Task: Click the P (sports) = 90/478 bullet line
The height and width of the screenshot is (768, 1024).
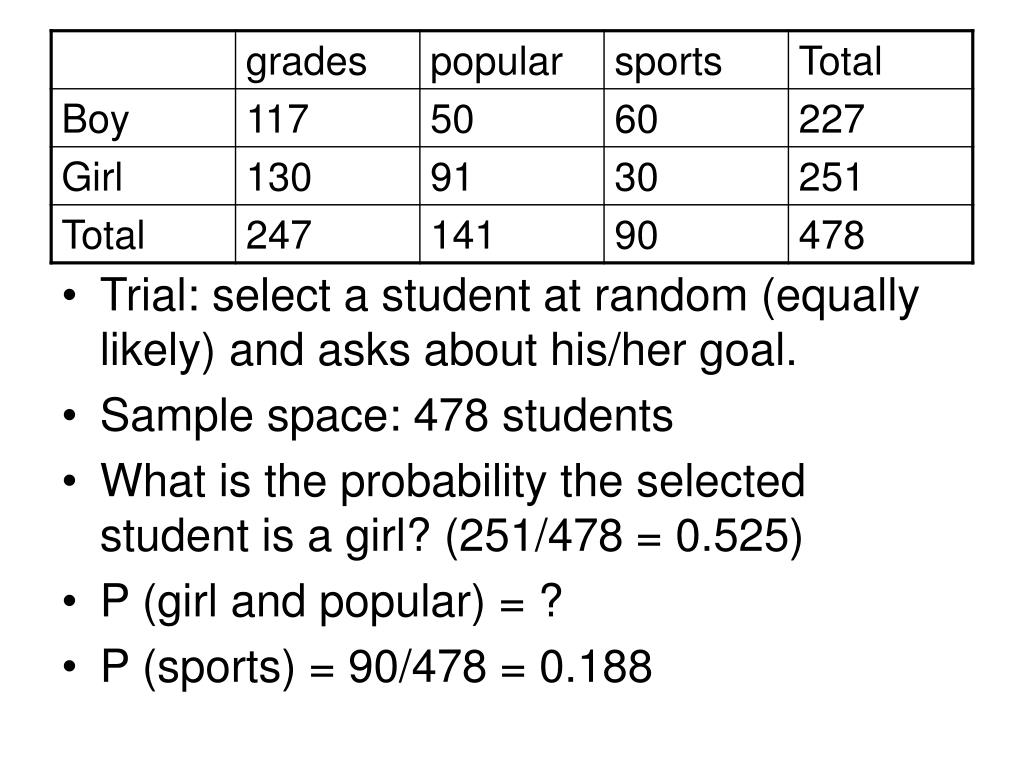Action: pos(376,667)
